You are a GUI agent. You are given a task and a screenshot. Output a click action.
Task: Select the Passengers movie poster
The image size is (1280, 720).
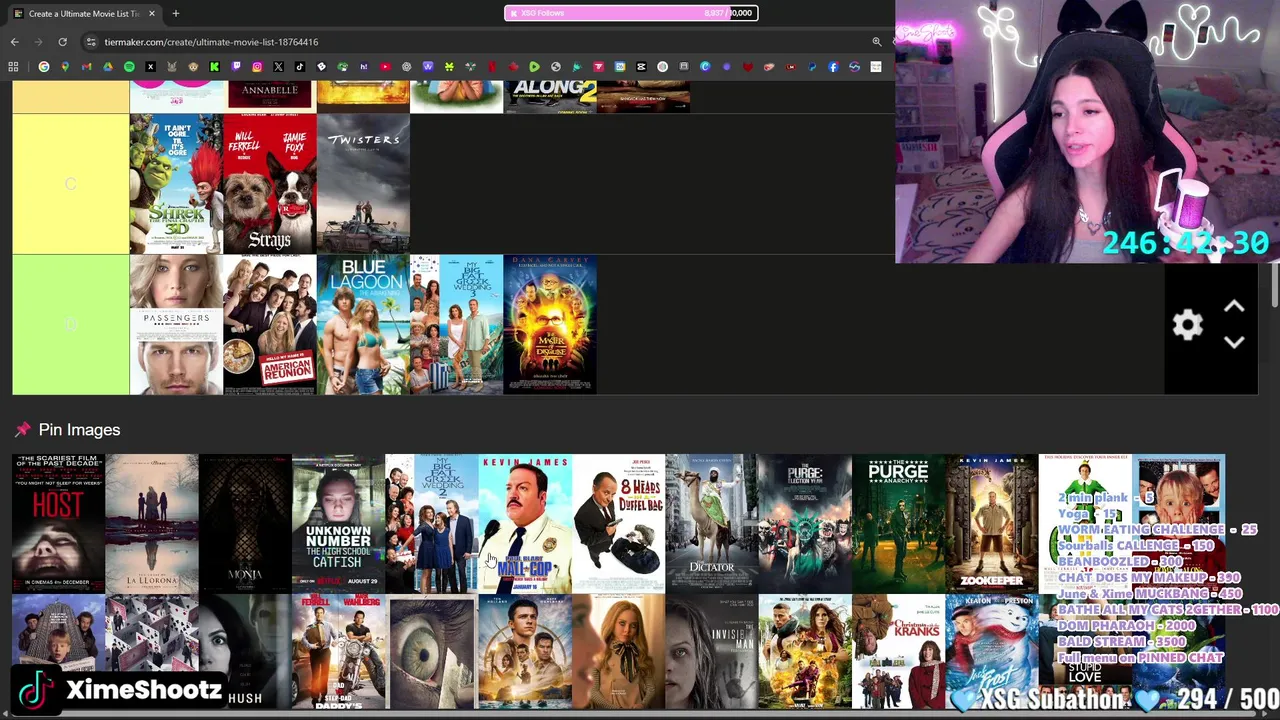tap(176, 325)
